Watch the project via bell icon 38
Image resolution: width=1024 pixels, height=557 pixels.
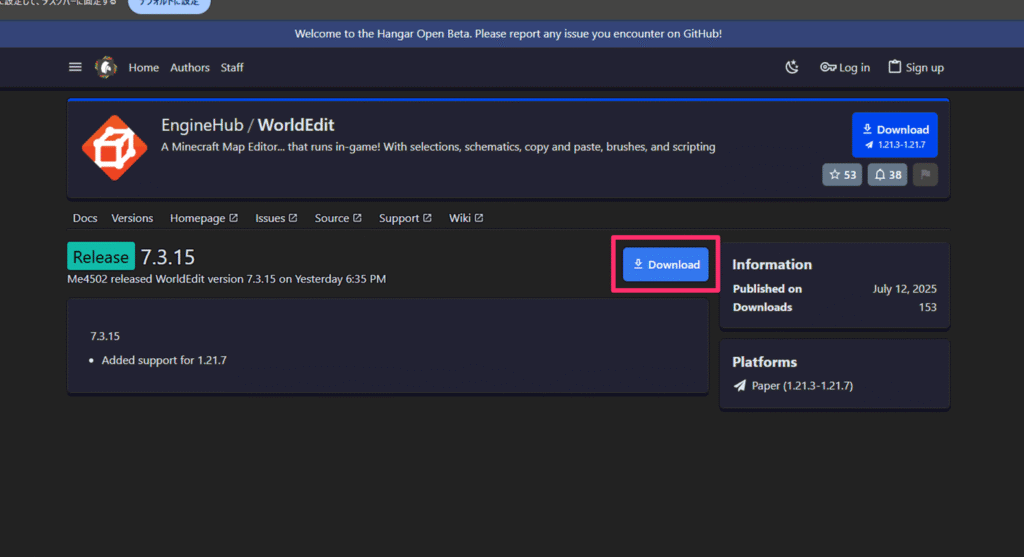(888, 174)
